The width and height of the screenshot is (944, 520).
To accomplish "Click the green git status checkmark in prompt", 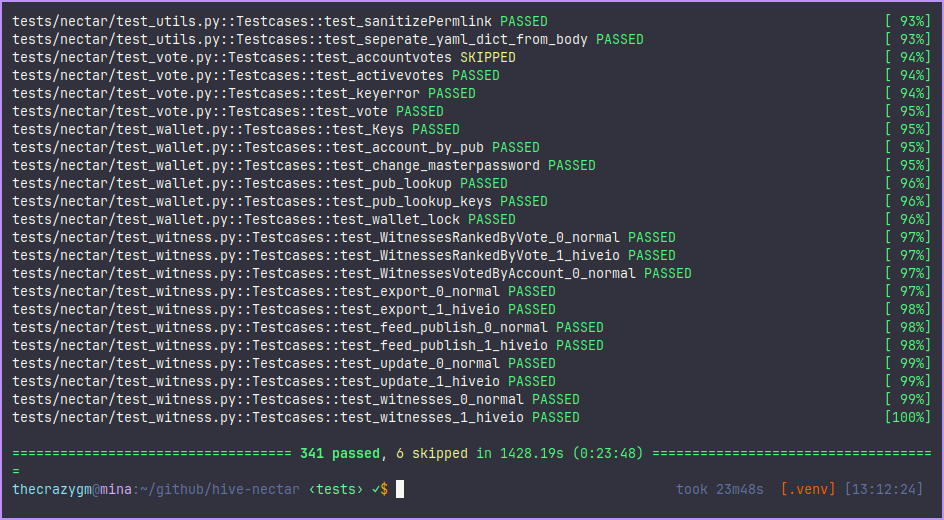I will (375, 489).
